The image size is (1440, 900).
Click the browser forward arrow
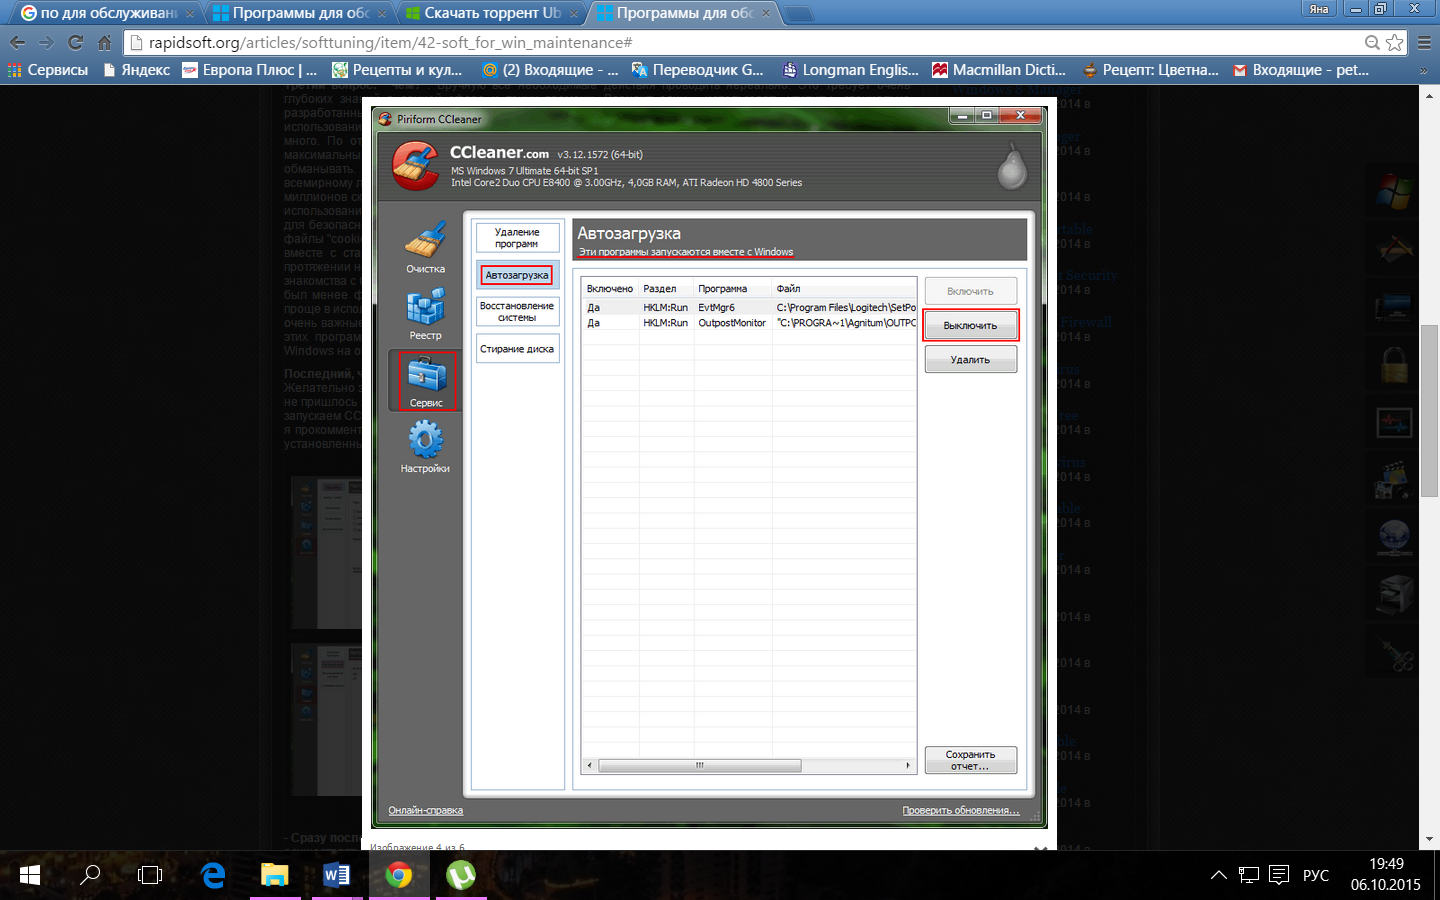46,42
